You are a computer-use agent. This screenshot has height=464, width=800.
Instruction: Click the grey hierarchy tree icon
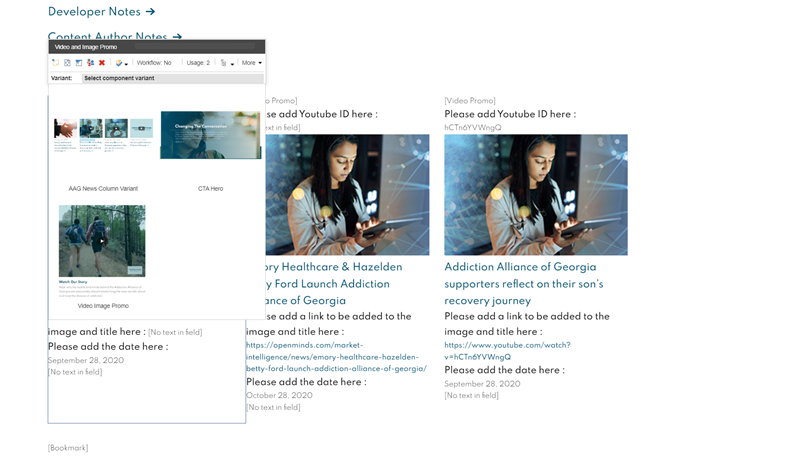click(223, 63)
